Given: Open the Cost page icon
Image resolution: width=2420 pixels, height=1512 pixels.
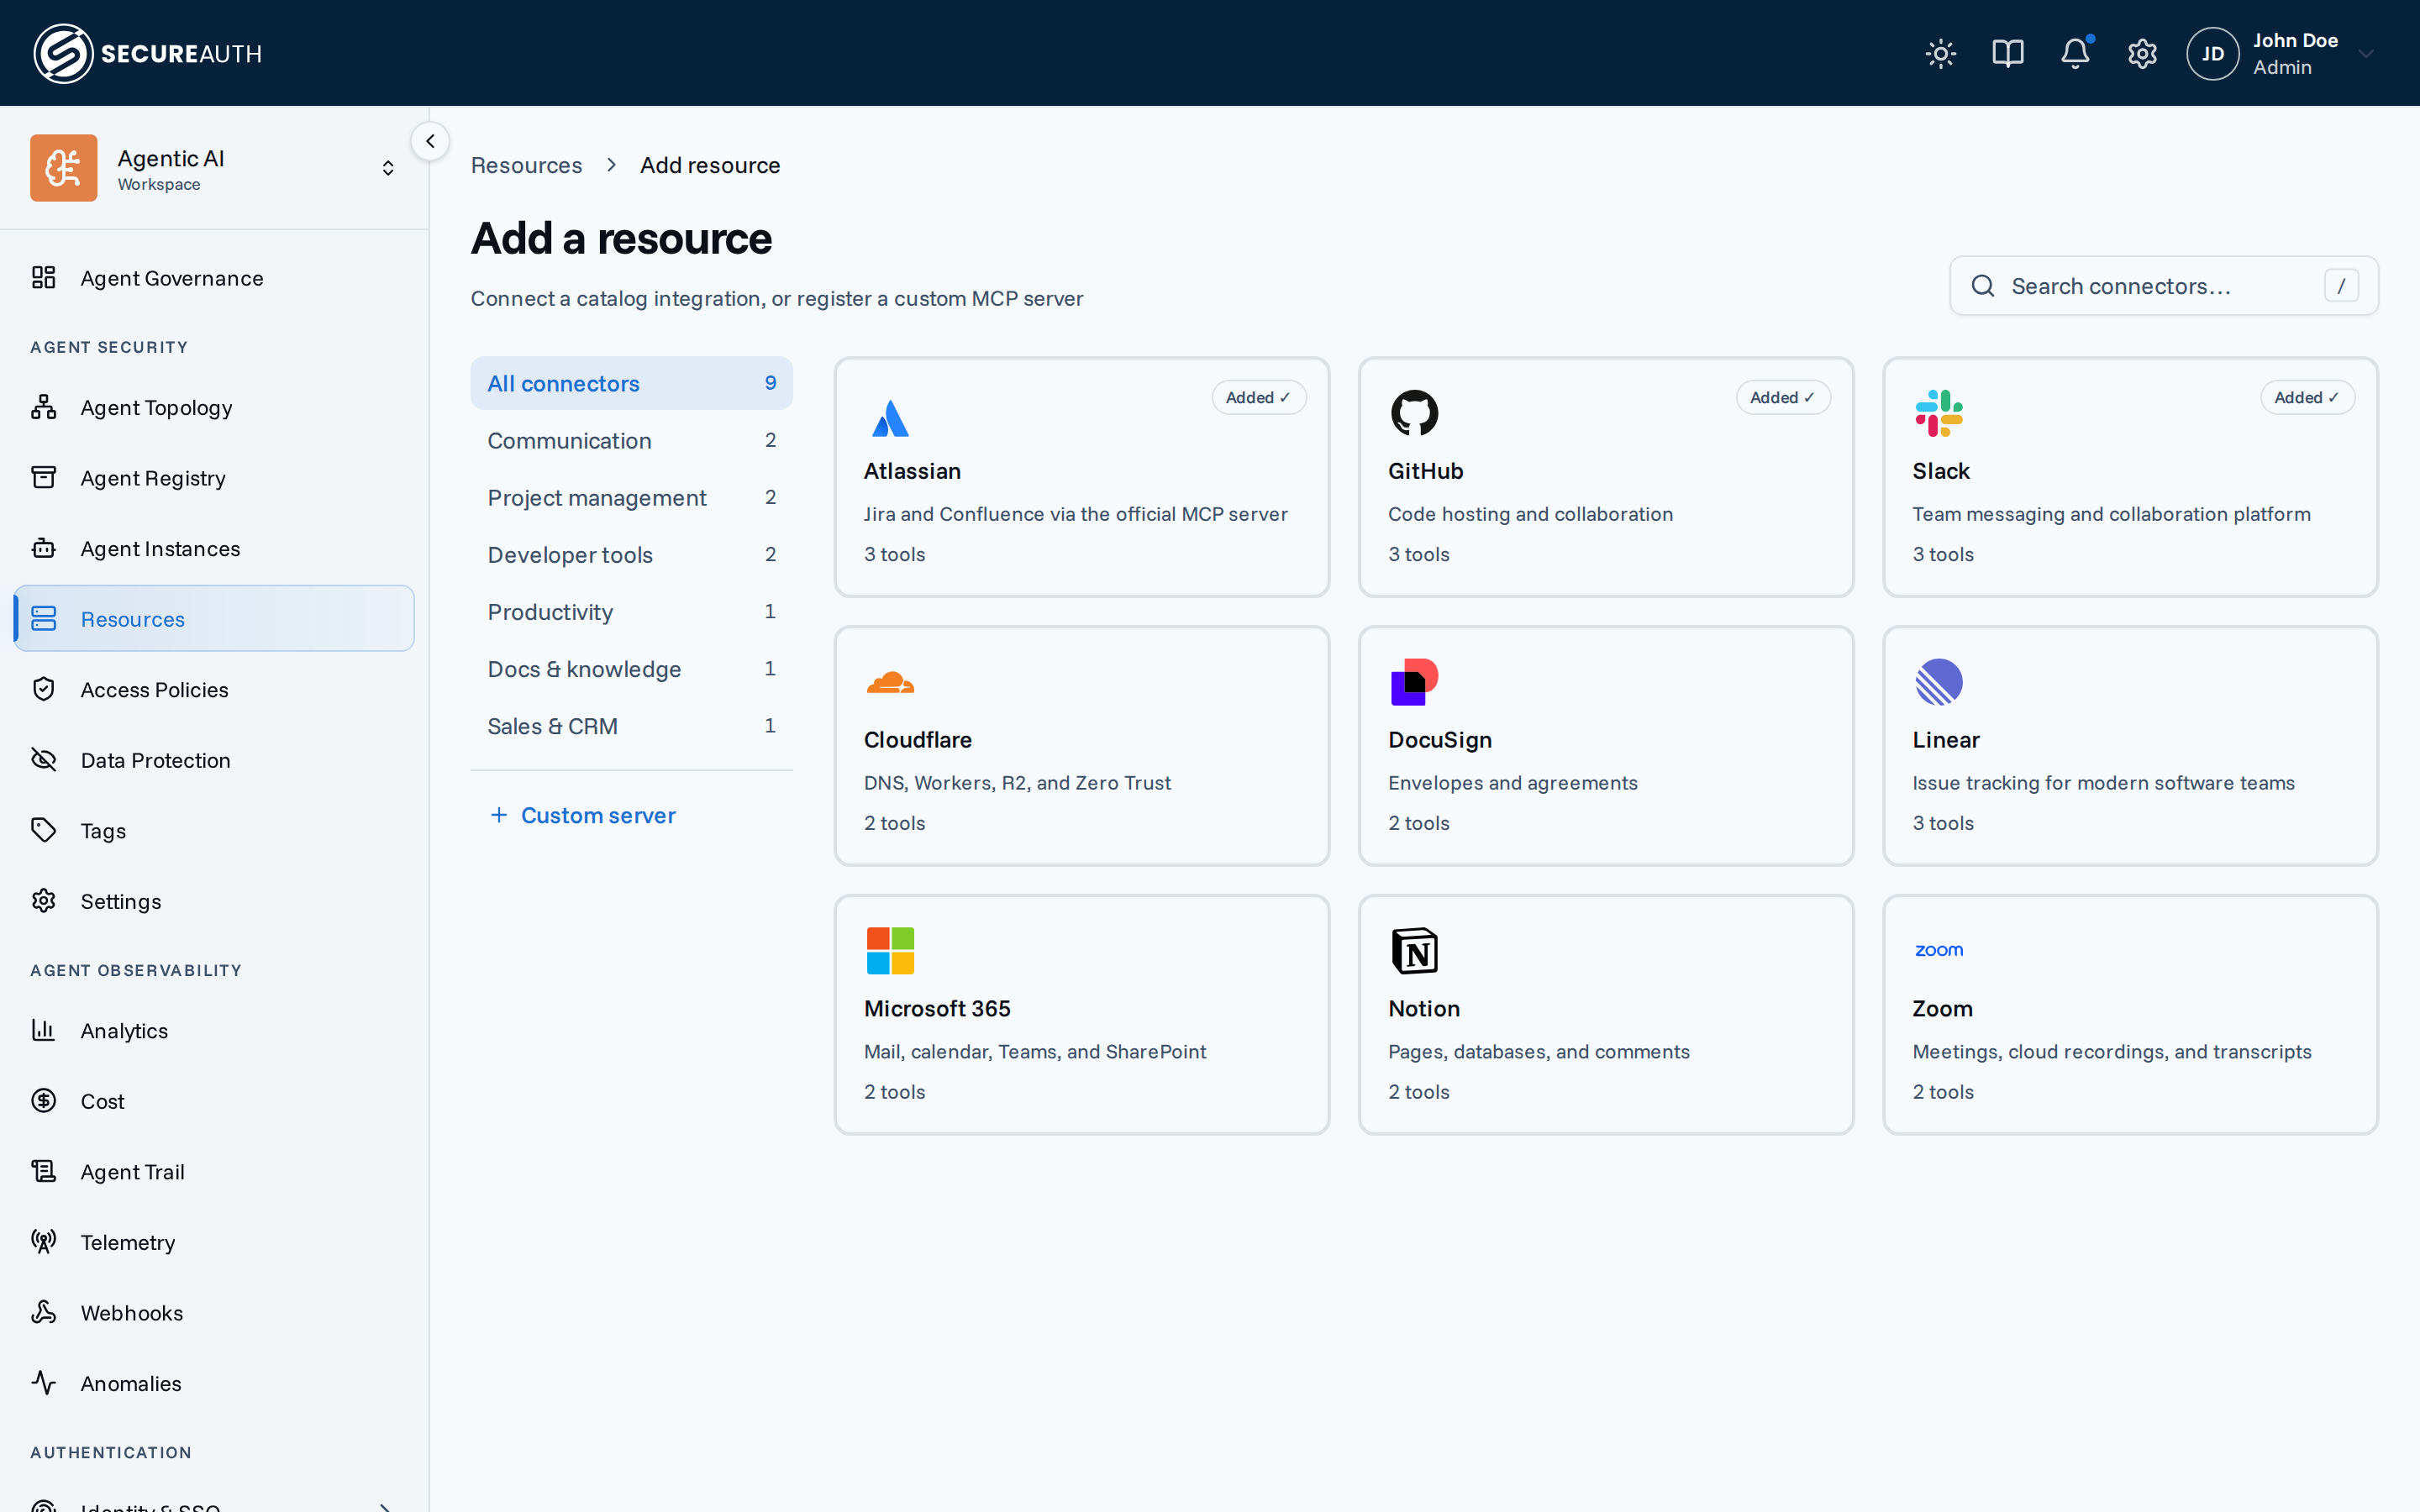Looking at the screenshot, I should 44,1101.
